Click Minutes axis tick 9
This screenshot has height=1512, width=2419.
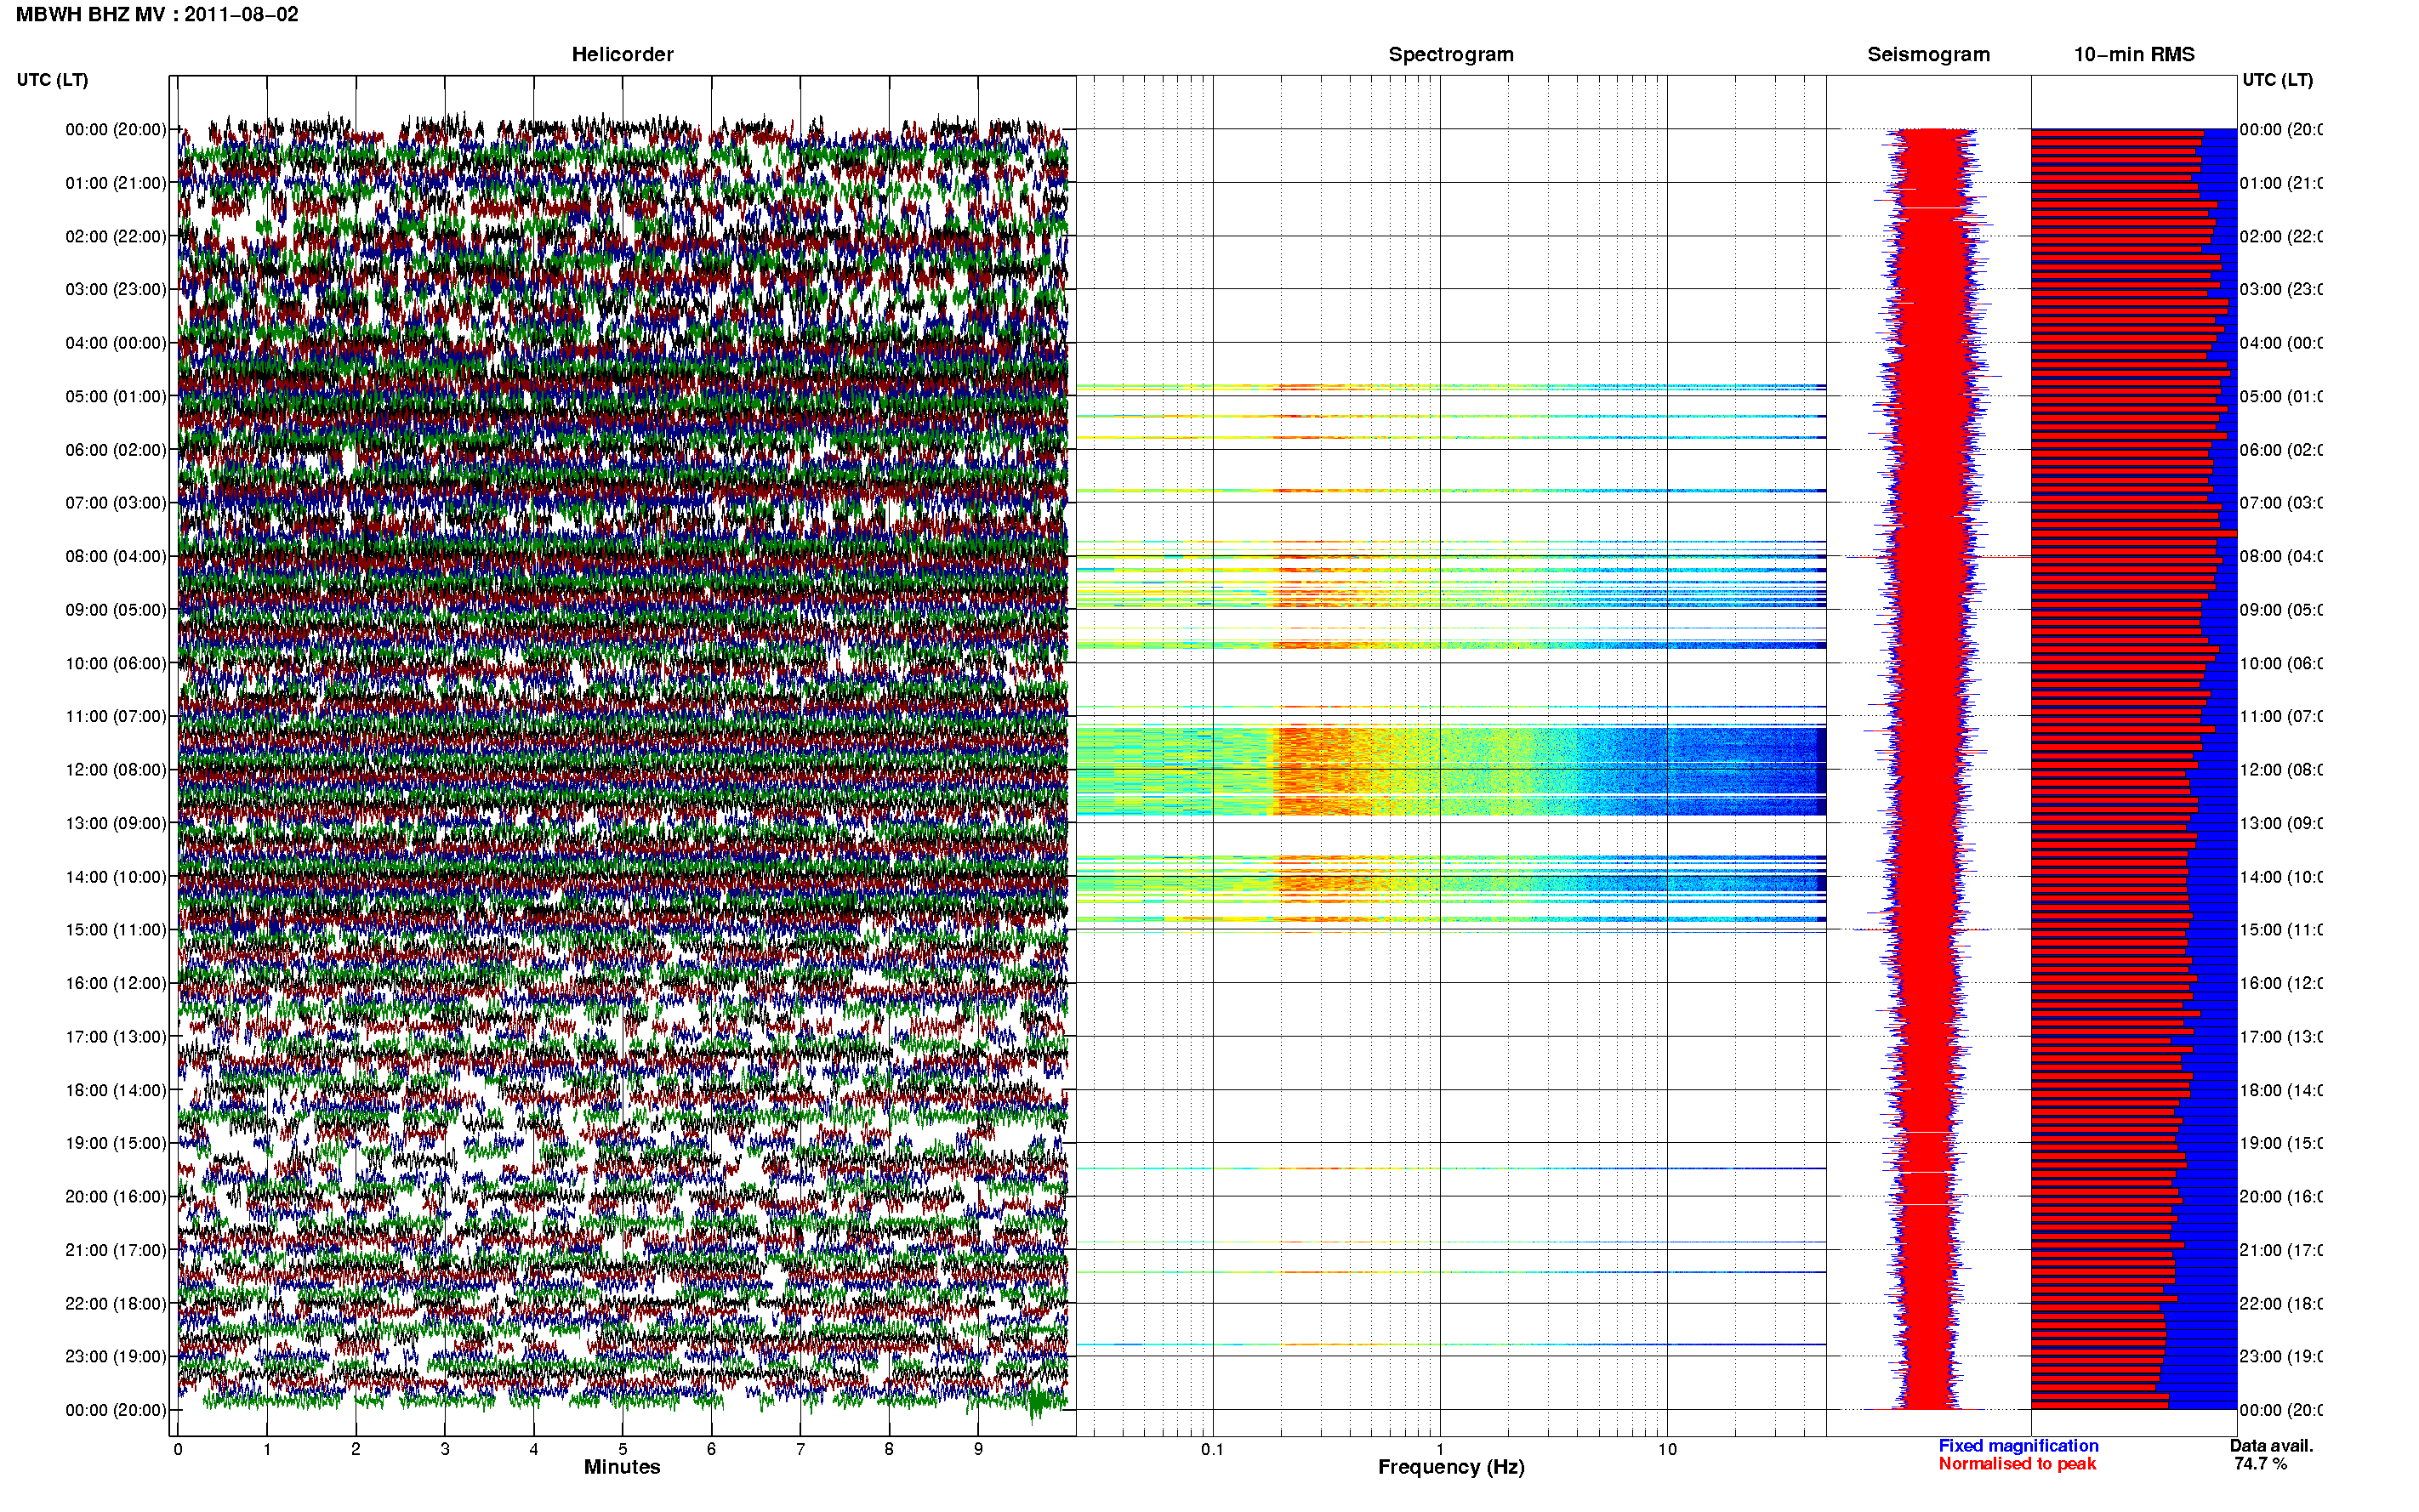tap(978, 1449)
